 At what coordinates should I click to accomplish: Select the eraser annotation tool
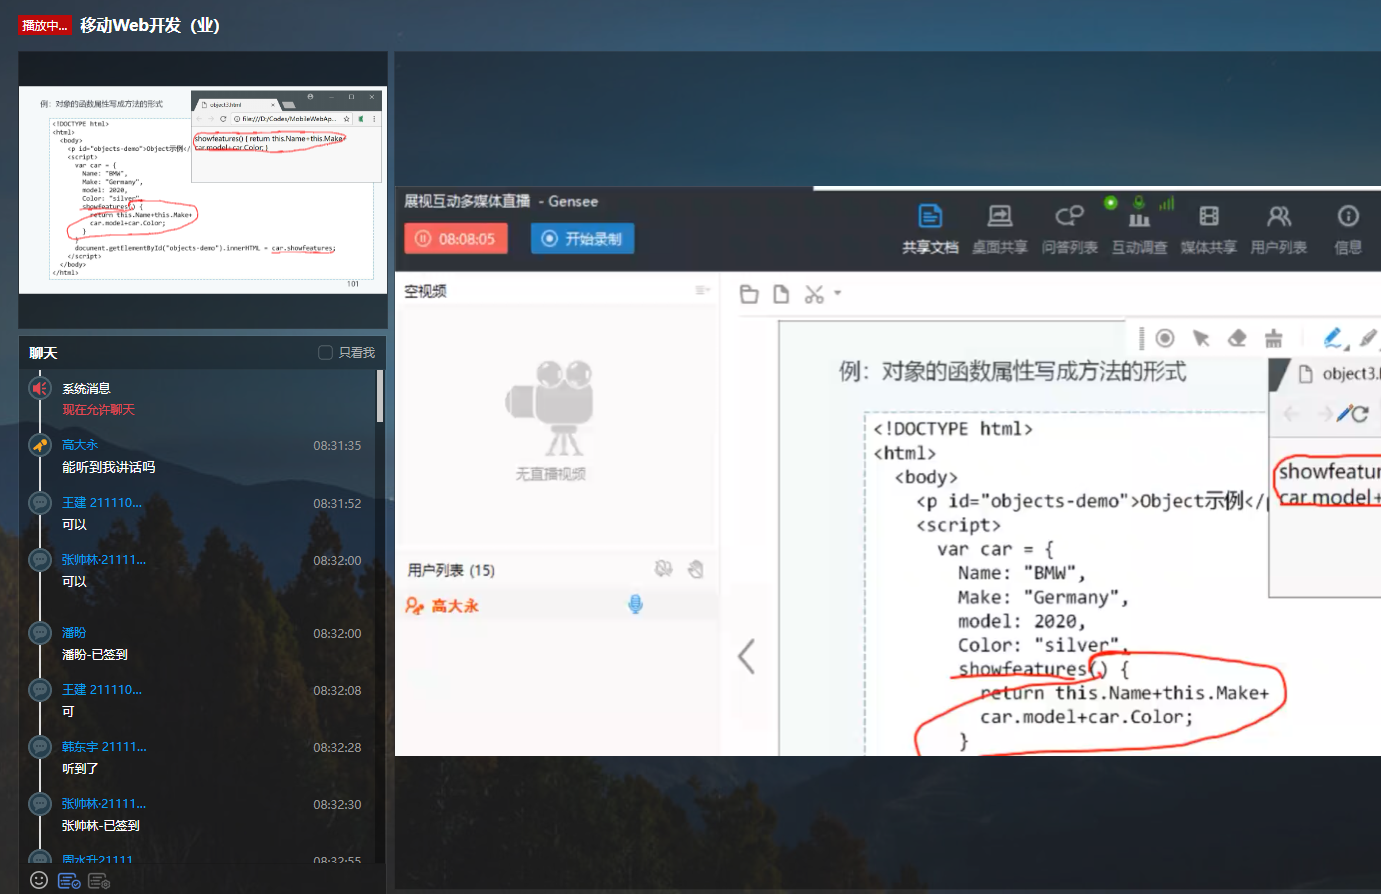coord(1237,338)
